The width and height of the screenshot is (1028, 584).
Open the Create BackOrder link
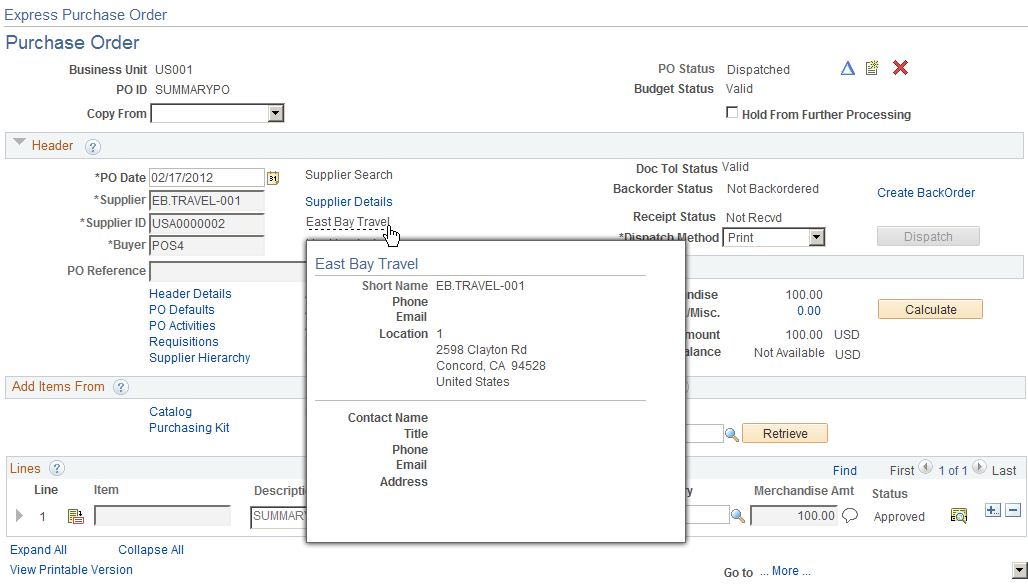tap(925, 192)
